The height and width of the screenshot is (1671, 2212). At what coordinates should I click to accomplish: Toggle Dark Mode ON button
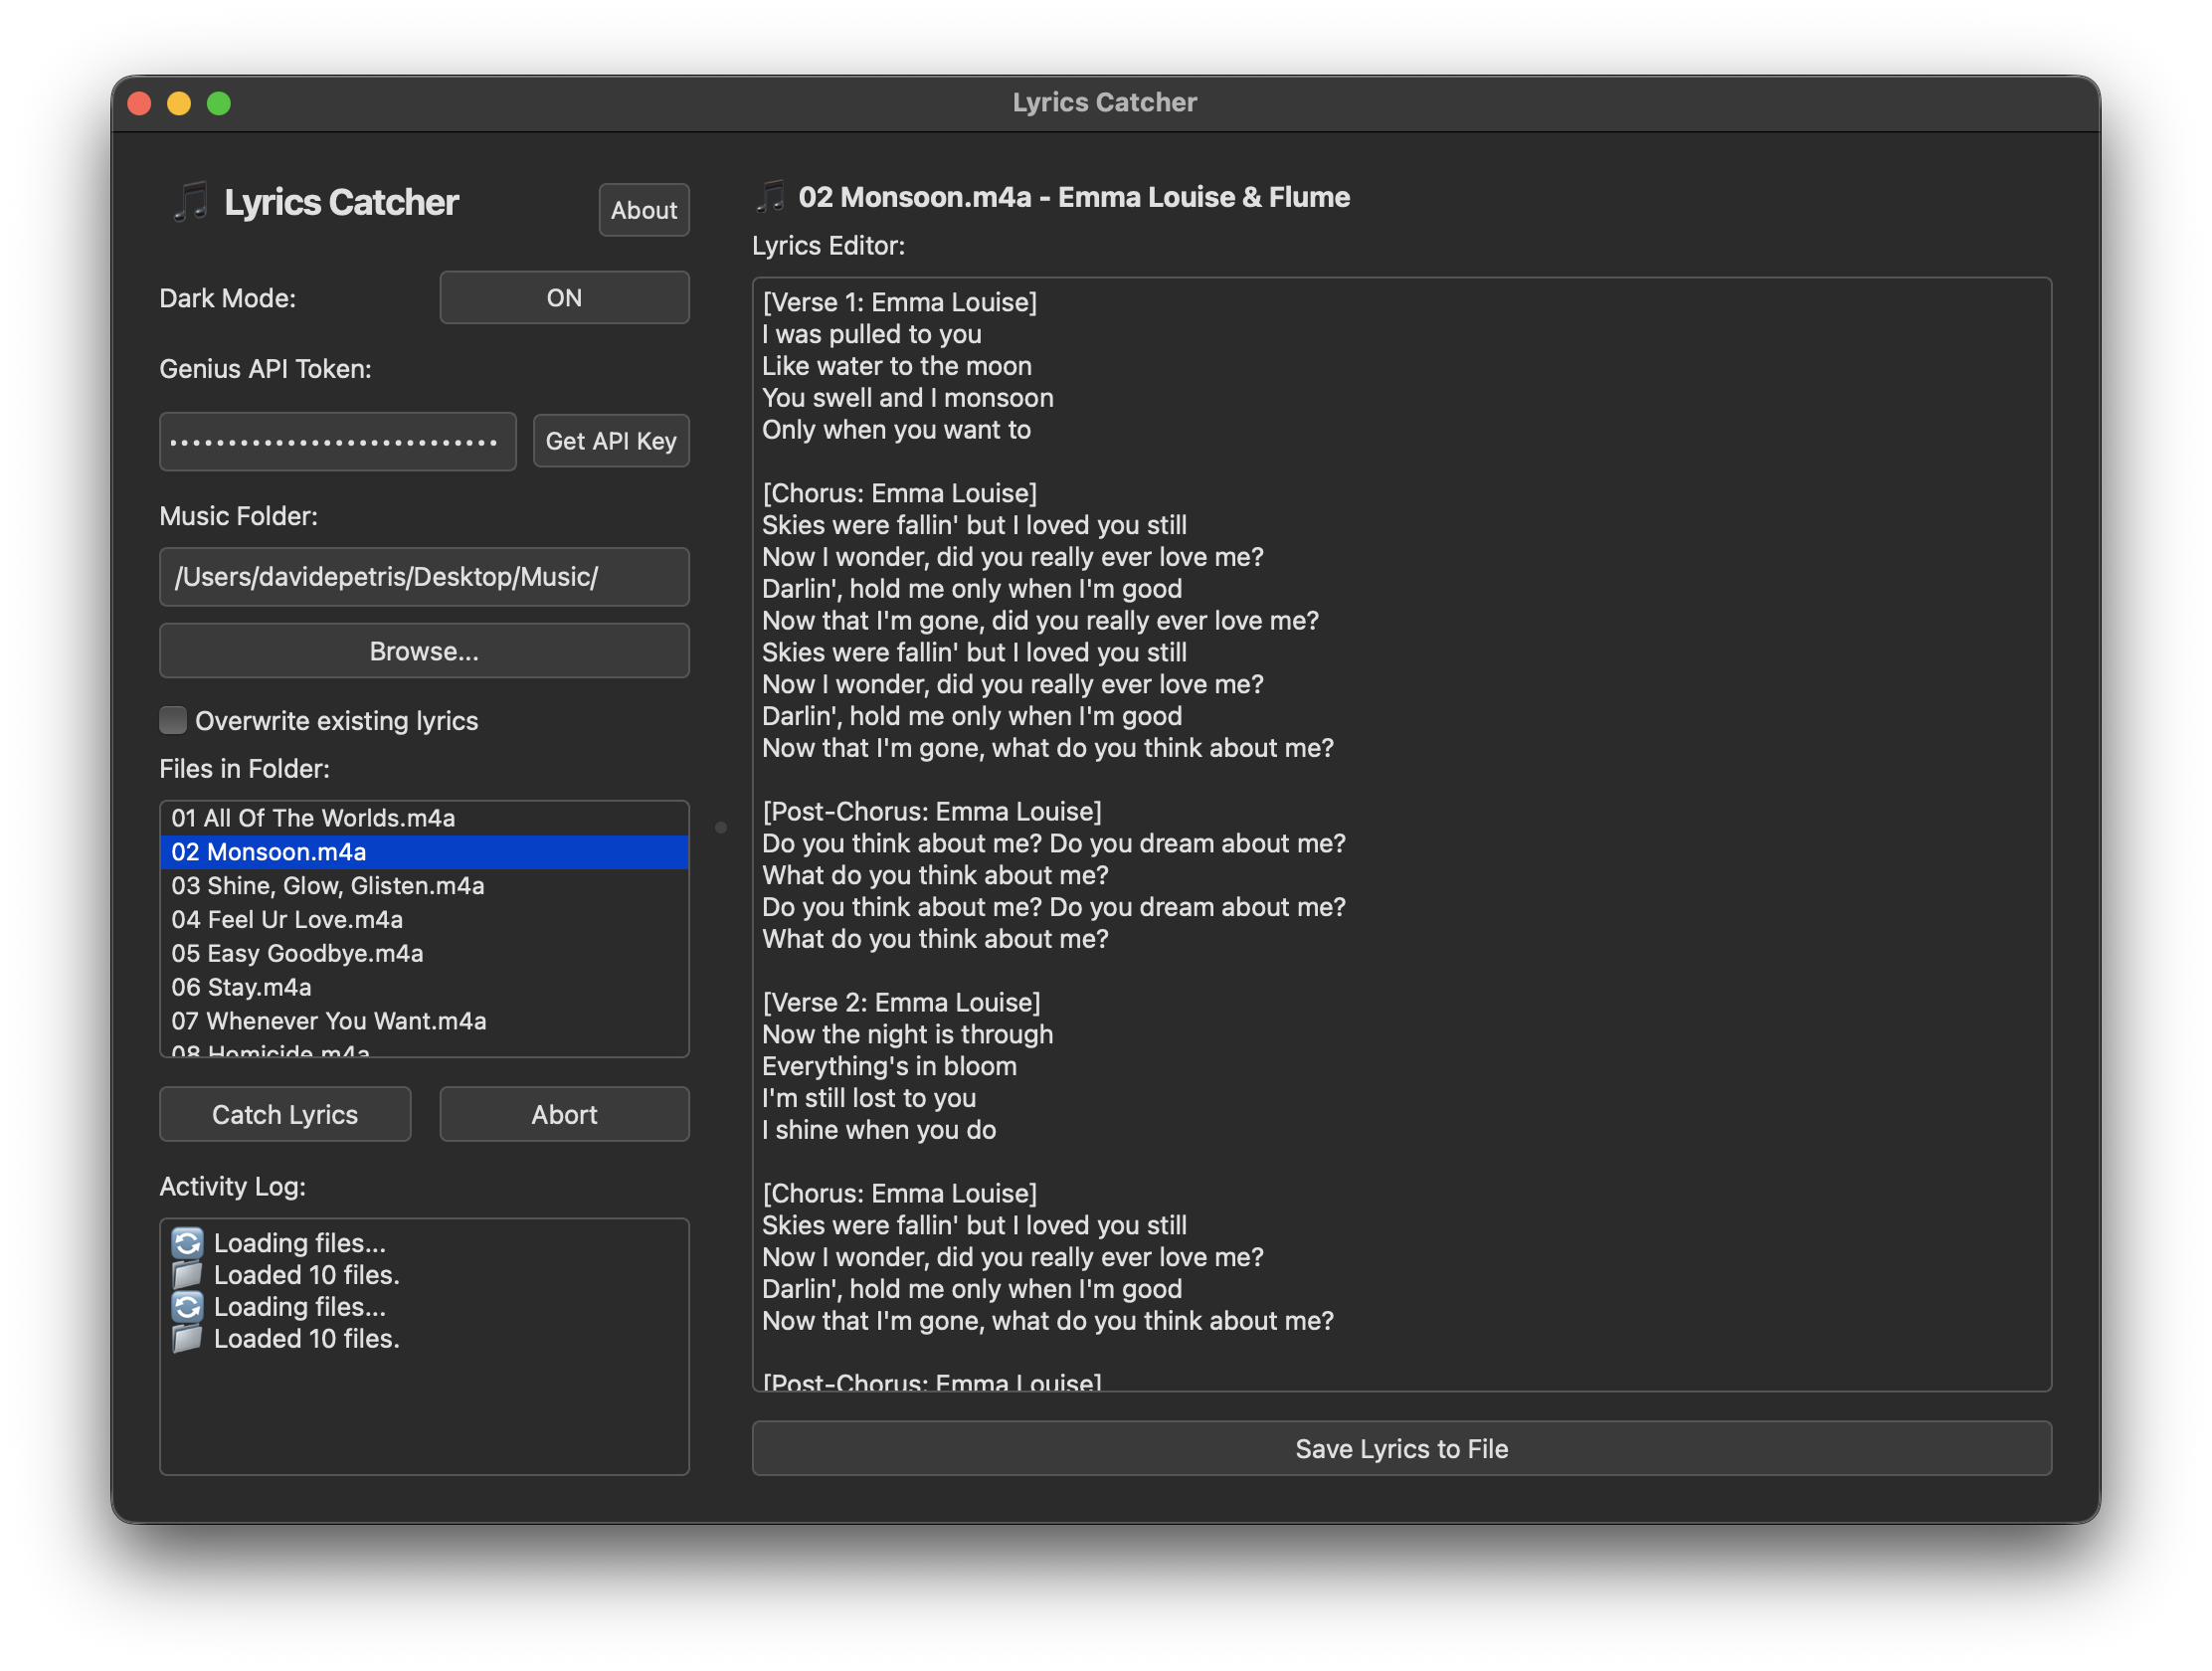pos(564,298)
